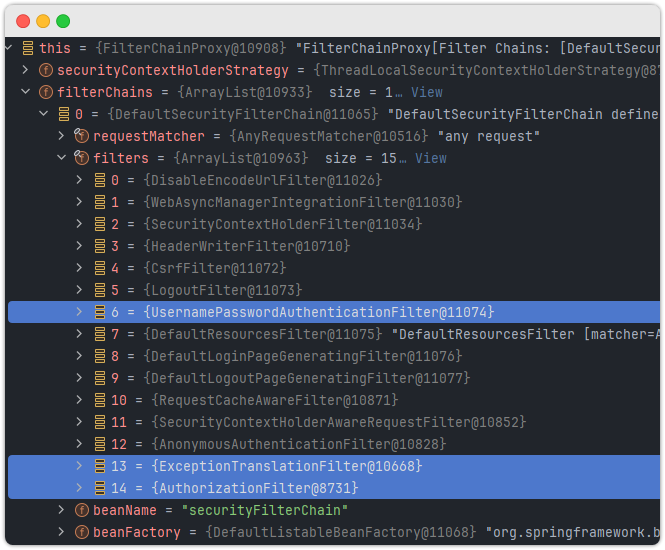665x550 pixels.
Task: Expand AuthorizationFilter entry
Action: point(79,488)
